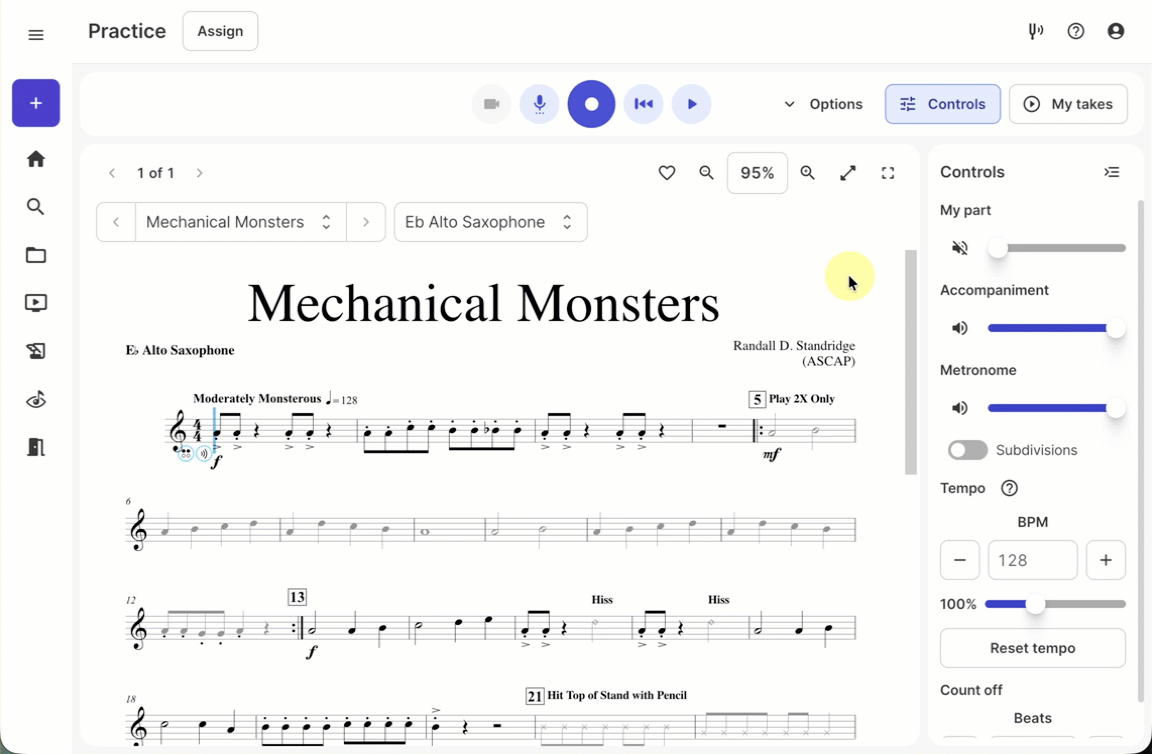Image resolution: width=1152 pixels, height=754 pixels.
Task: Click the BPM 128 input field
Action: [1033, 560]
